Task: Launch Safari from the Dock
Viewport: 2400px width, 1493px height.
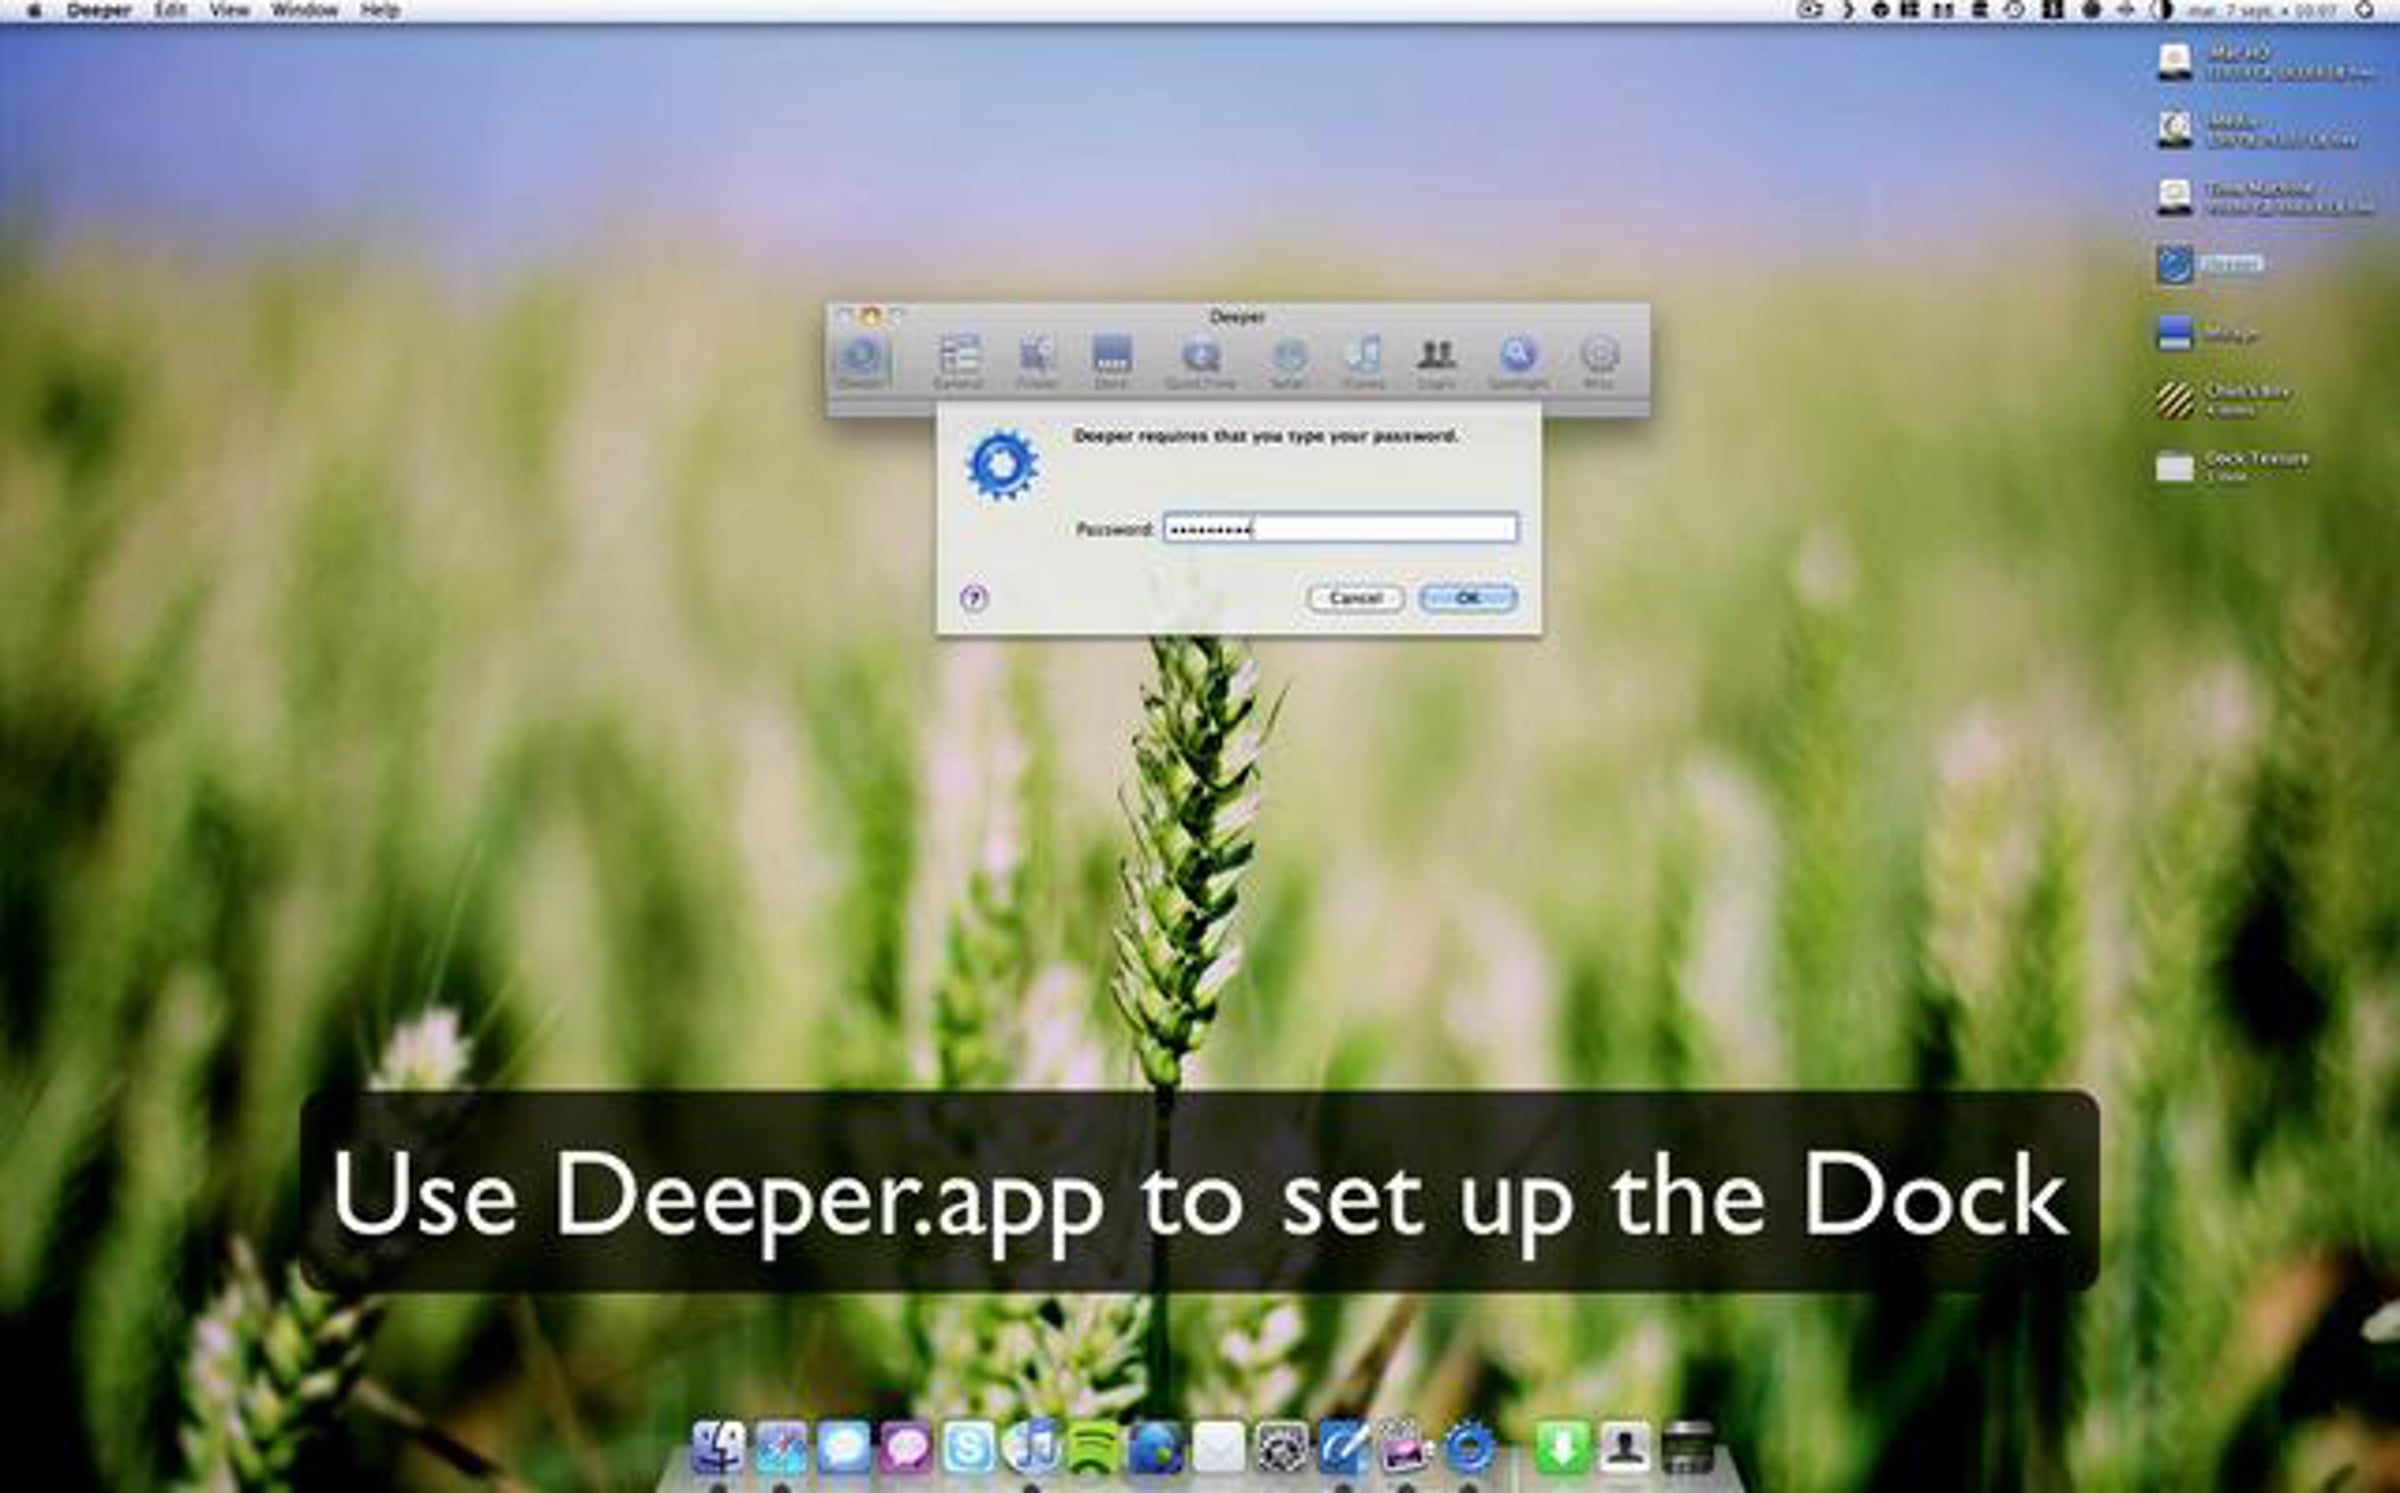Action: [780, 1447]
